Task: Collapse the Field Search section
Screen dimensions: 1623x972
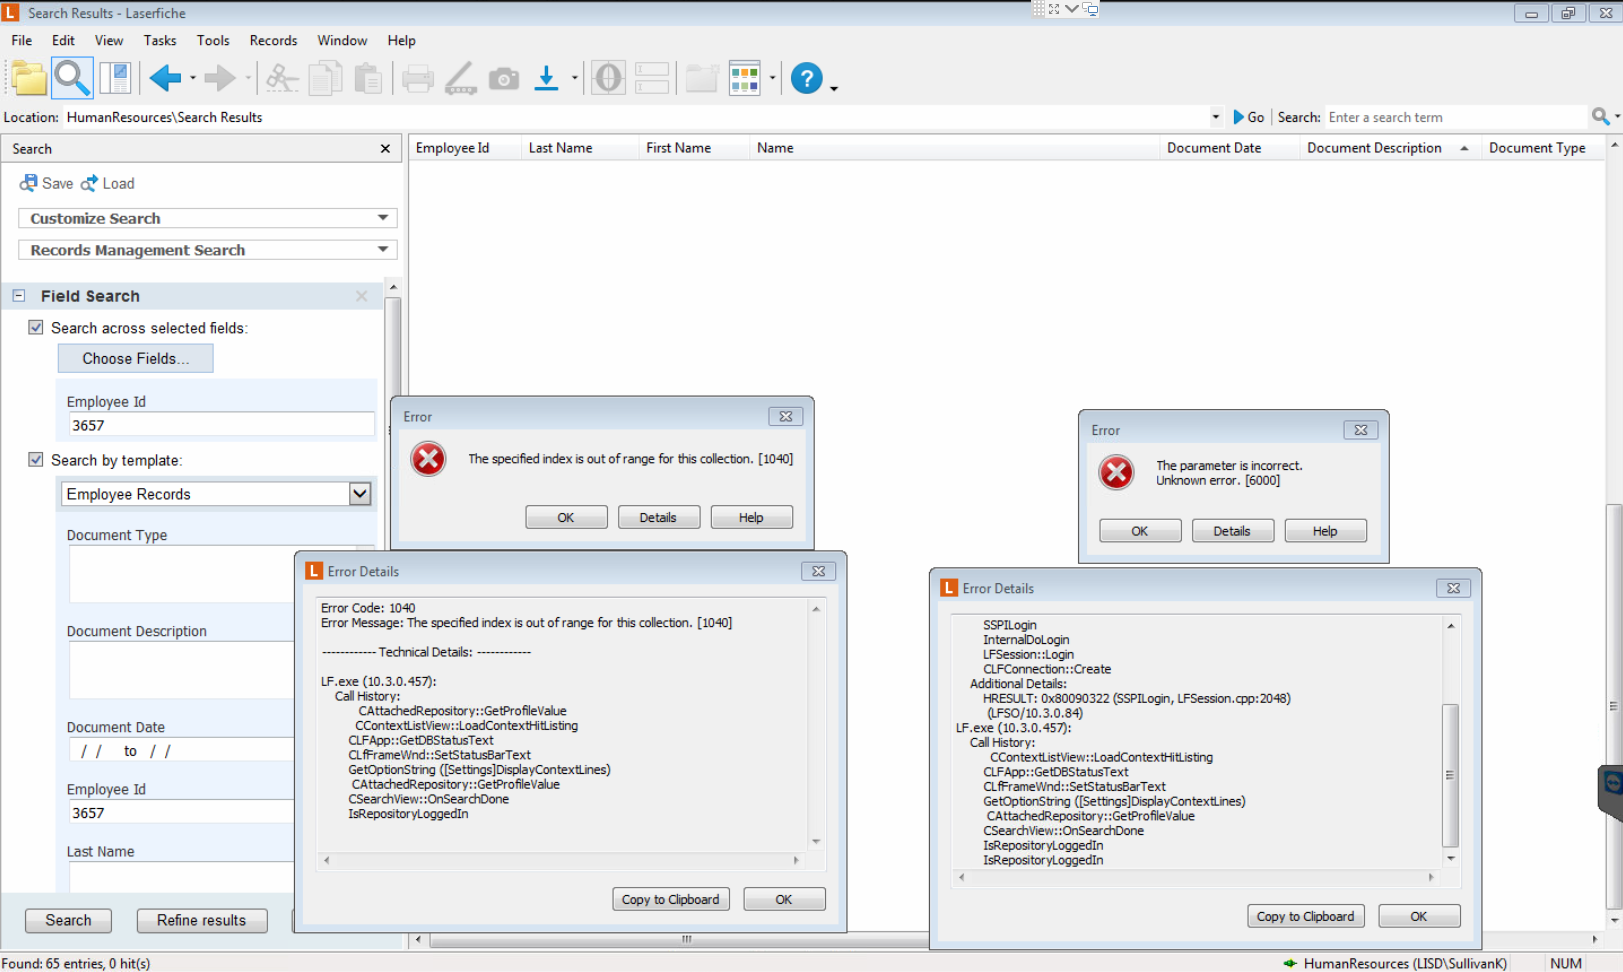Action: click(19, 296)
